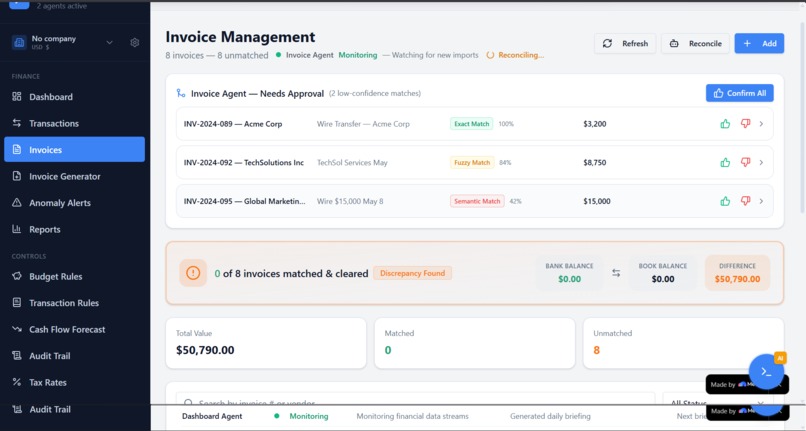This screenshot has width=806, height=431.
Task: Click the Anomaly Alerts warning triangle icon
Action: pyautogui.click(x=17, y=203)
